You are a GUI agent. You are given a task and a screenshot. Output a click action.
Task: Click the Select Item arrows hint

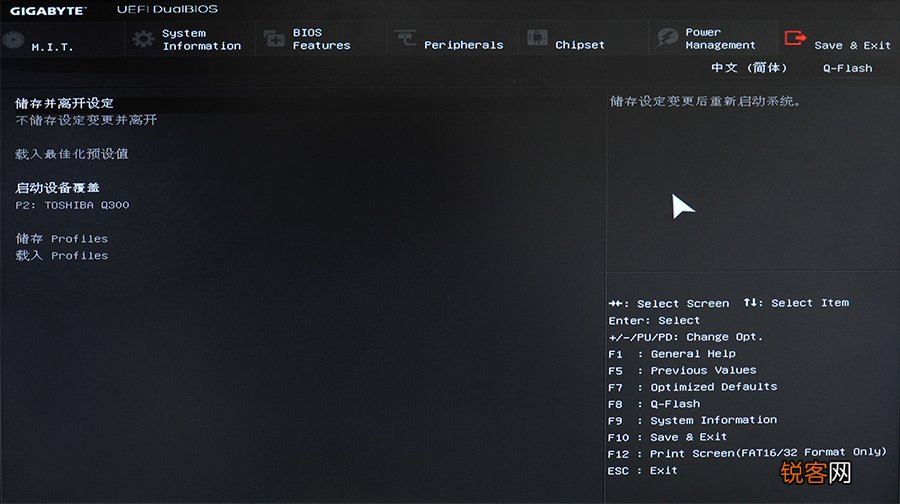coord(796,303)
